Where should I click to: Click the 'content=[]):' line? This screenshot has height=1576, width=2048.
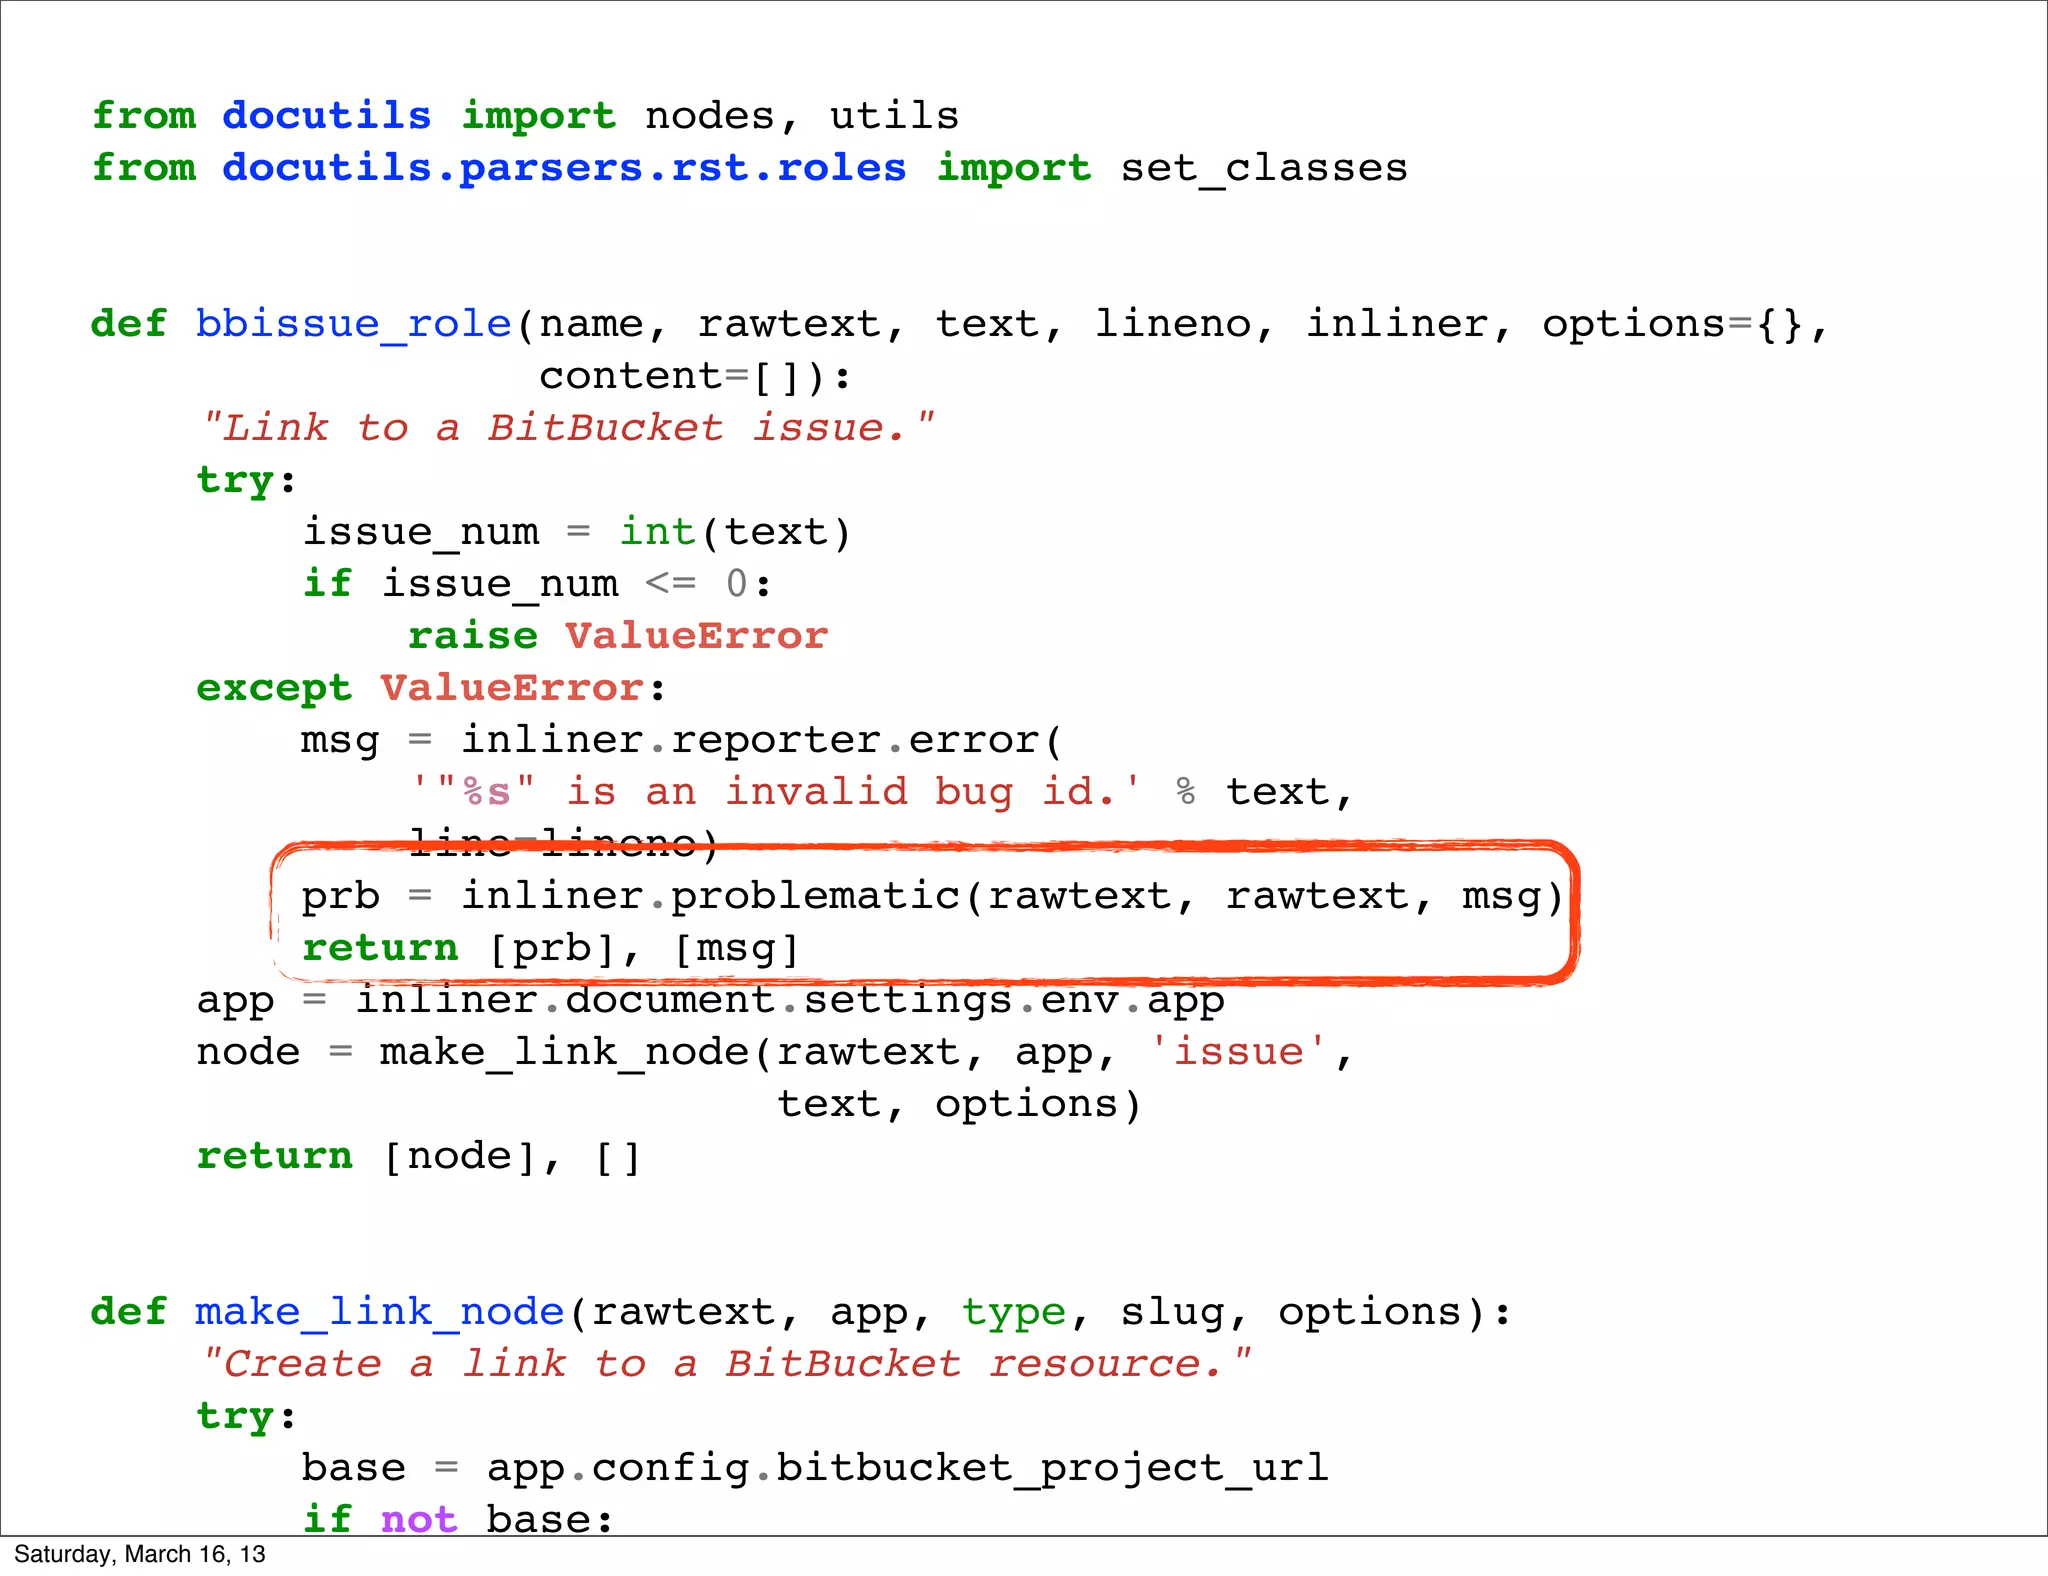[x=695, y=377]
